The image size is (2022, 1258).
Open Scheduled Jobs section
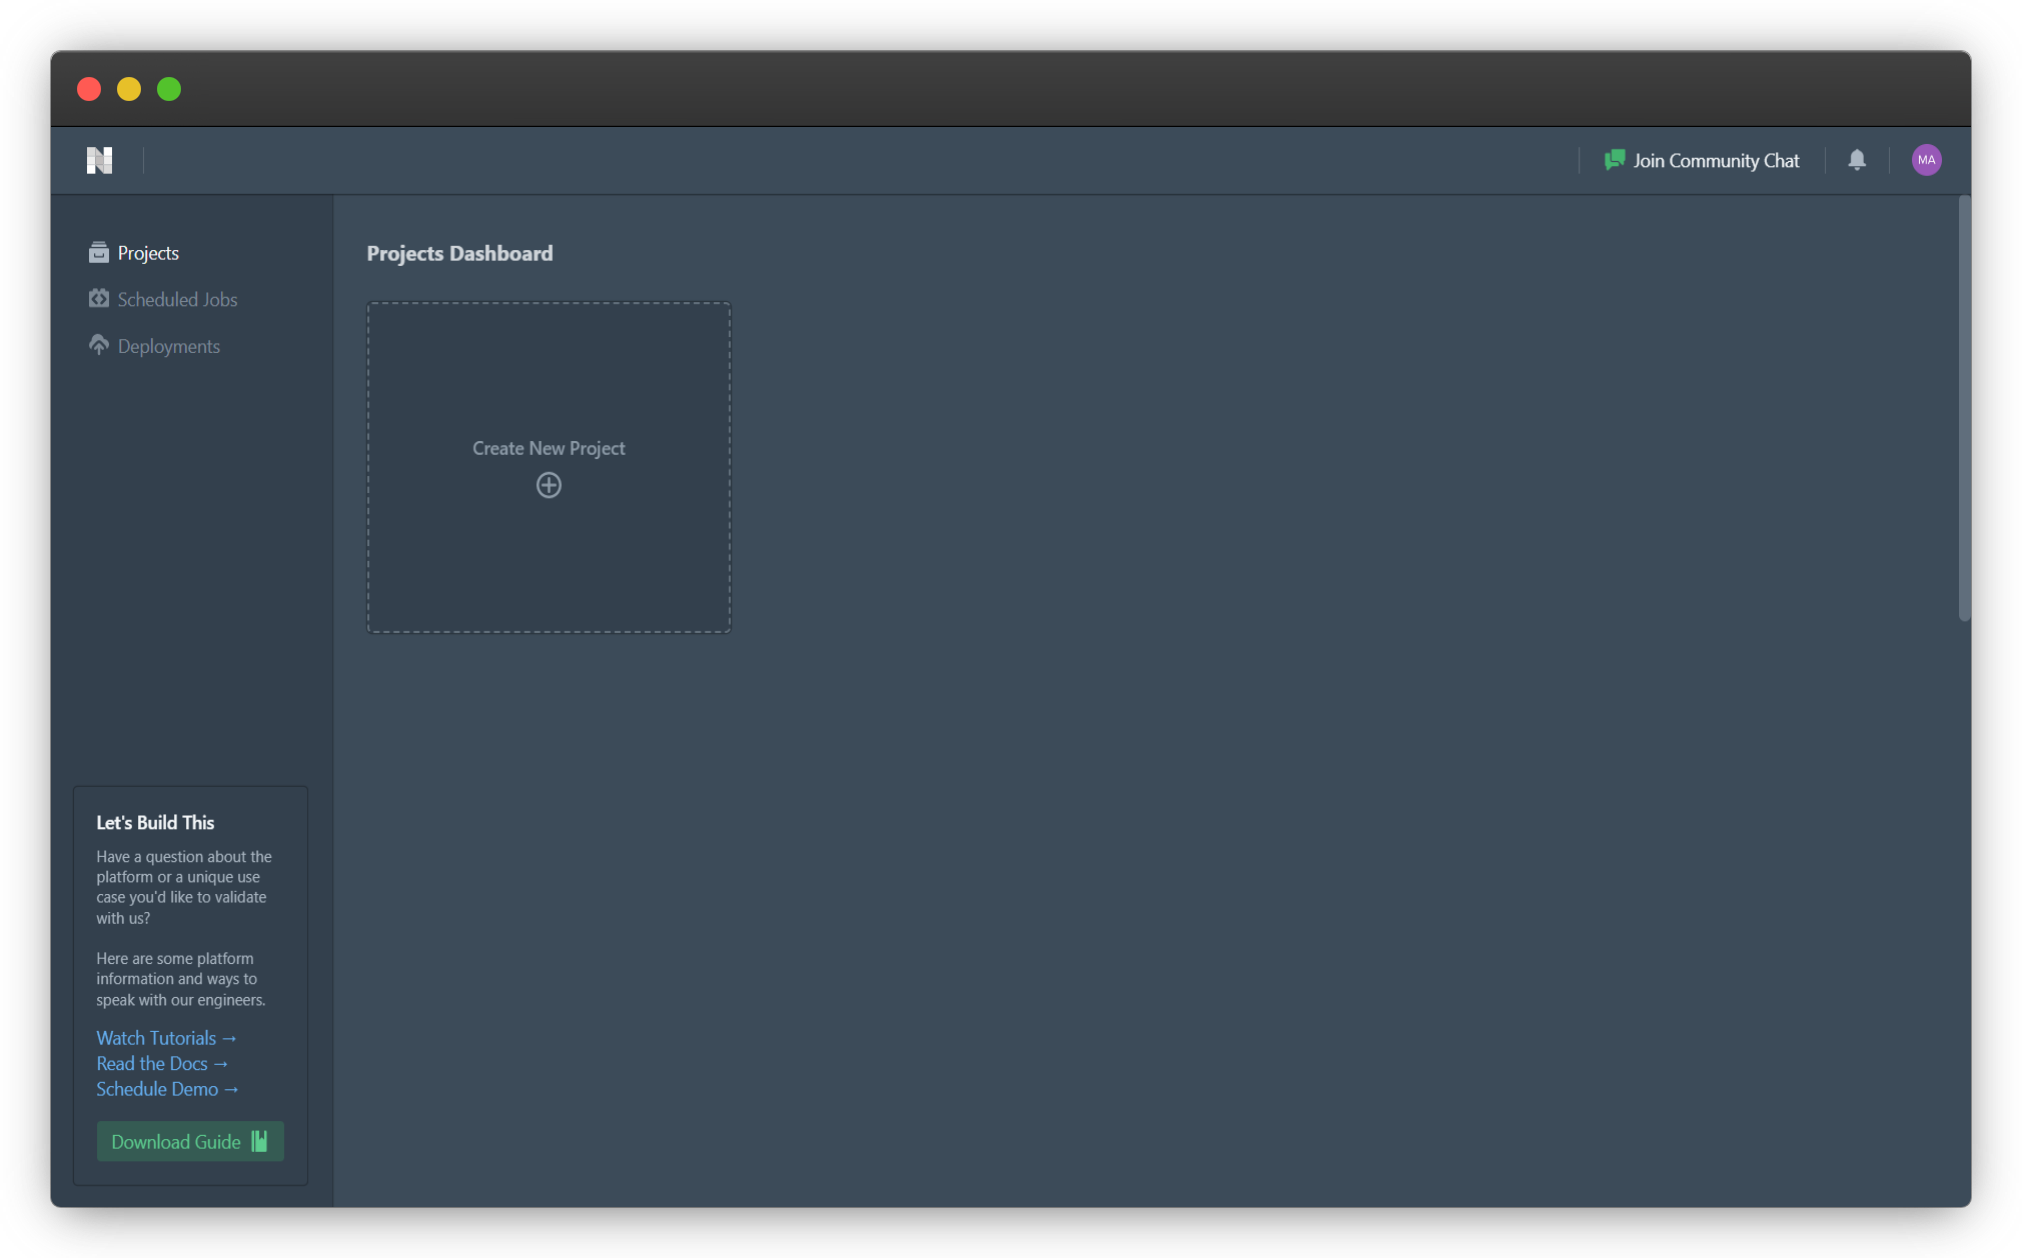177,300
